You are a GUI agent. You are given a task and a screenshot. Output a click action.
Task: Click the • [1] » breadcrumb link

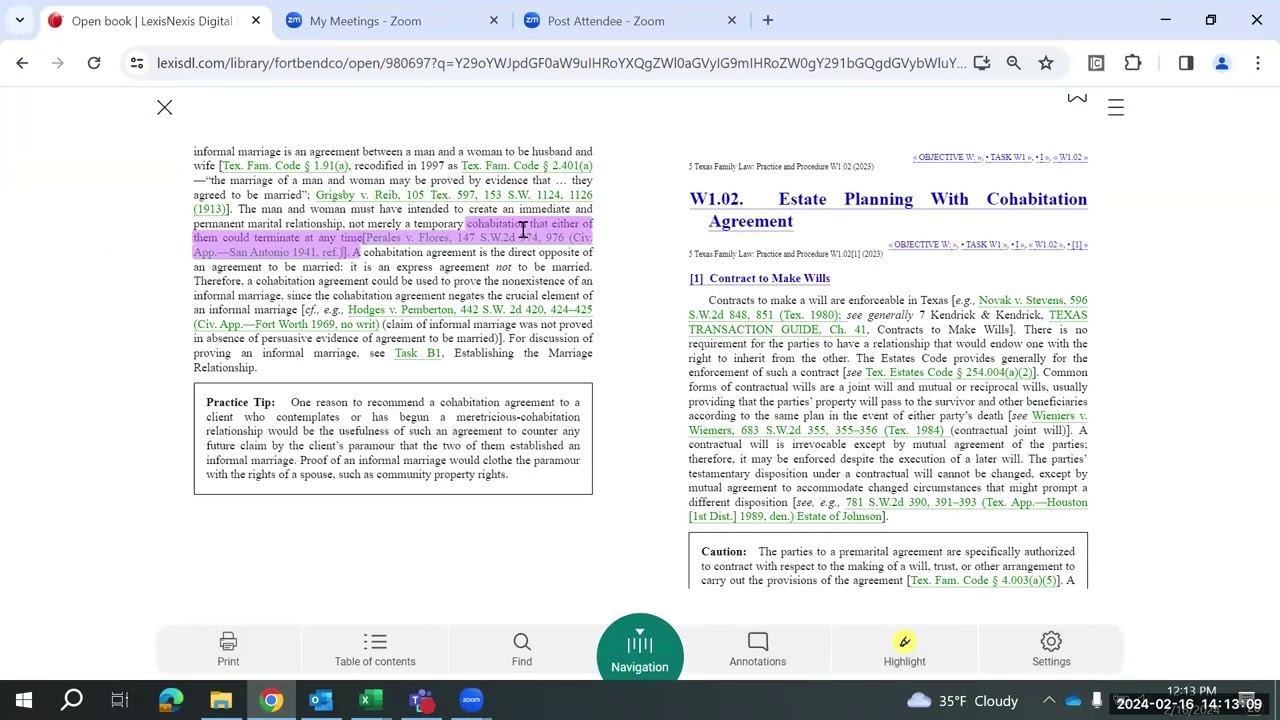[1077, 245]
